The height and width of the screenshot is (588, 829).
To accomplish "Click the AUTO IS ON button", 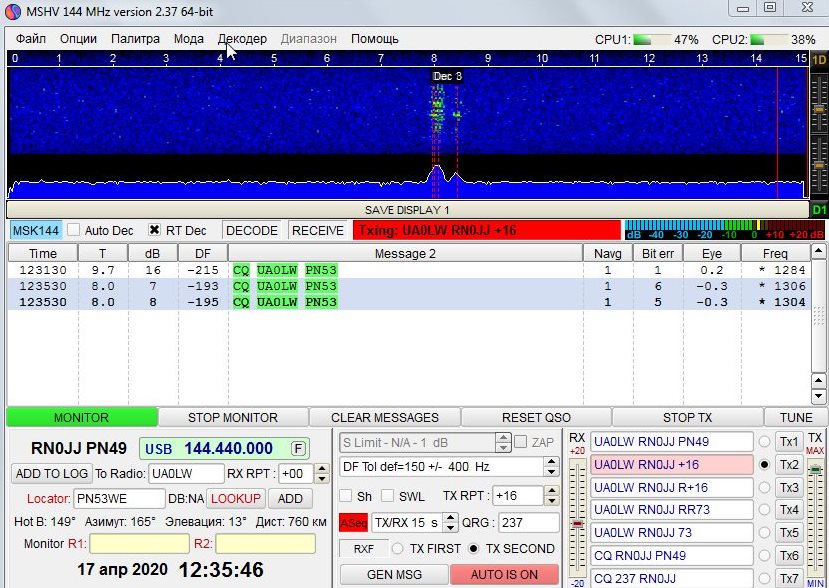I will pos(504,574).
